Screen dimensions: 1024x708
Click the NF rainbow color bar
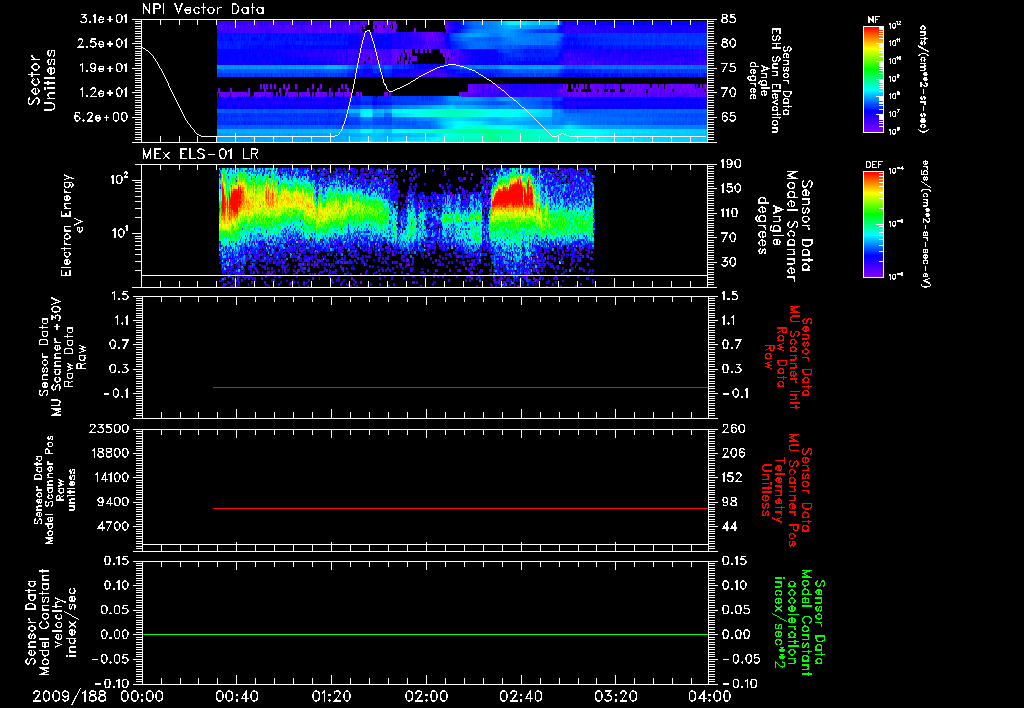(873, 79)
